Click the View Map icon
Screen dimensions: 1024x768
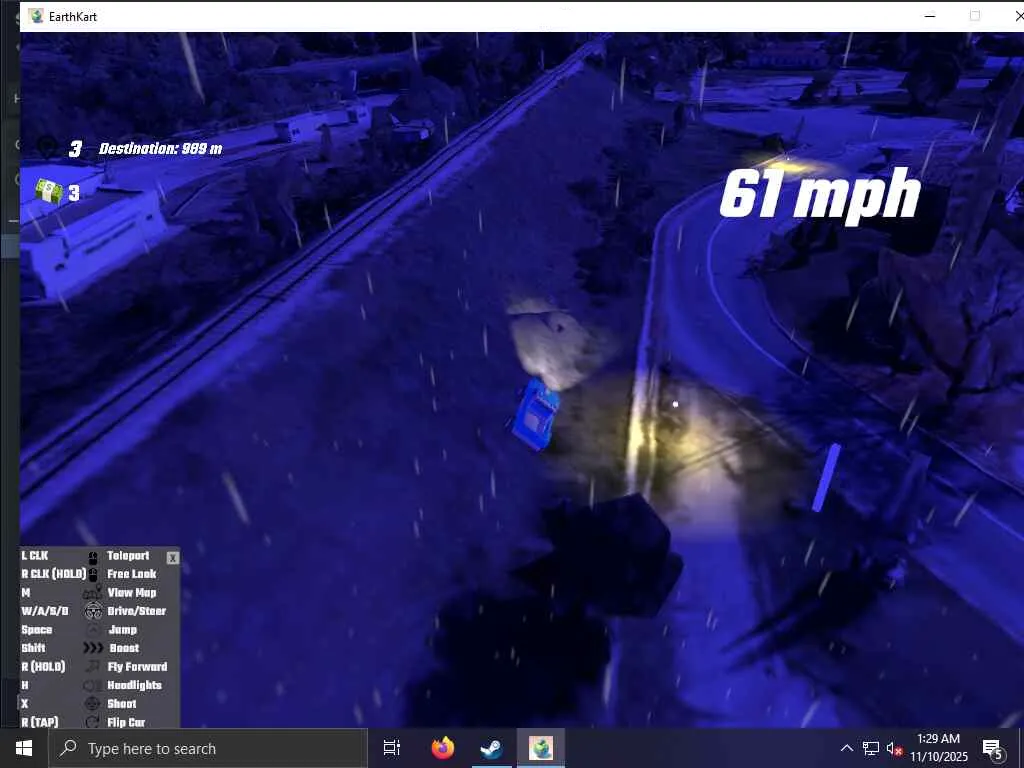93,592
